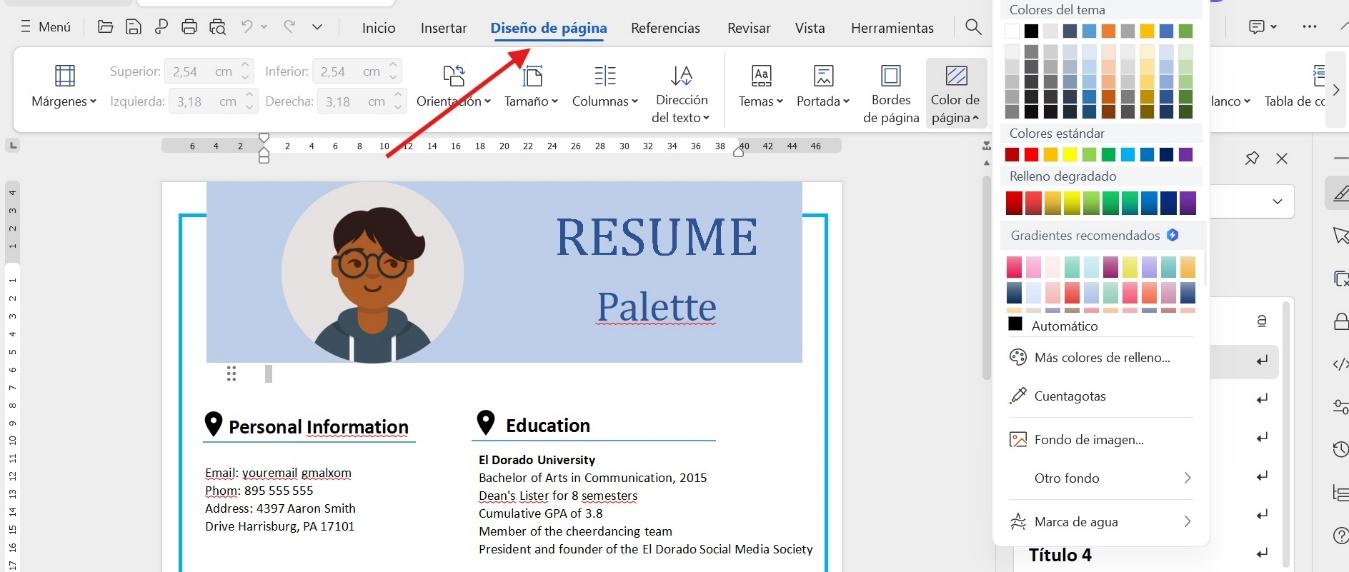Click the Color de página icon
This screenshot has width=1349, height=572.
tap(956, 76)
